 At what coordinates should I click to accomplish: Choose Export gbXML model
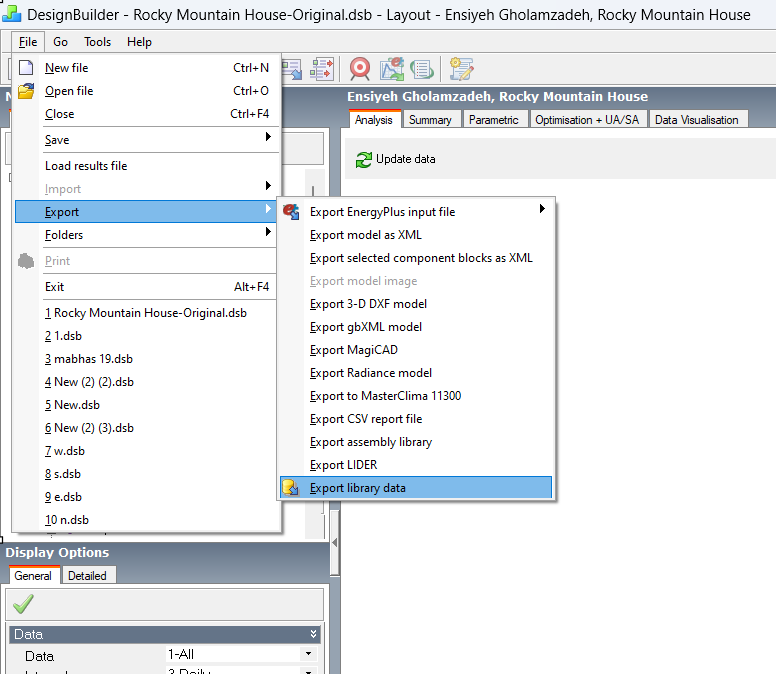pos(416,327)
